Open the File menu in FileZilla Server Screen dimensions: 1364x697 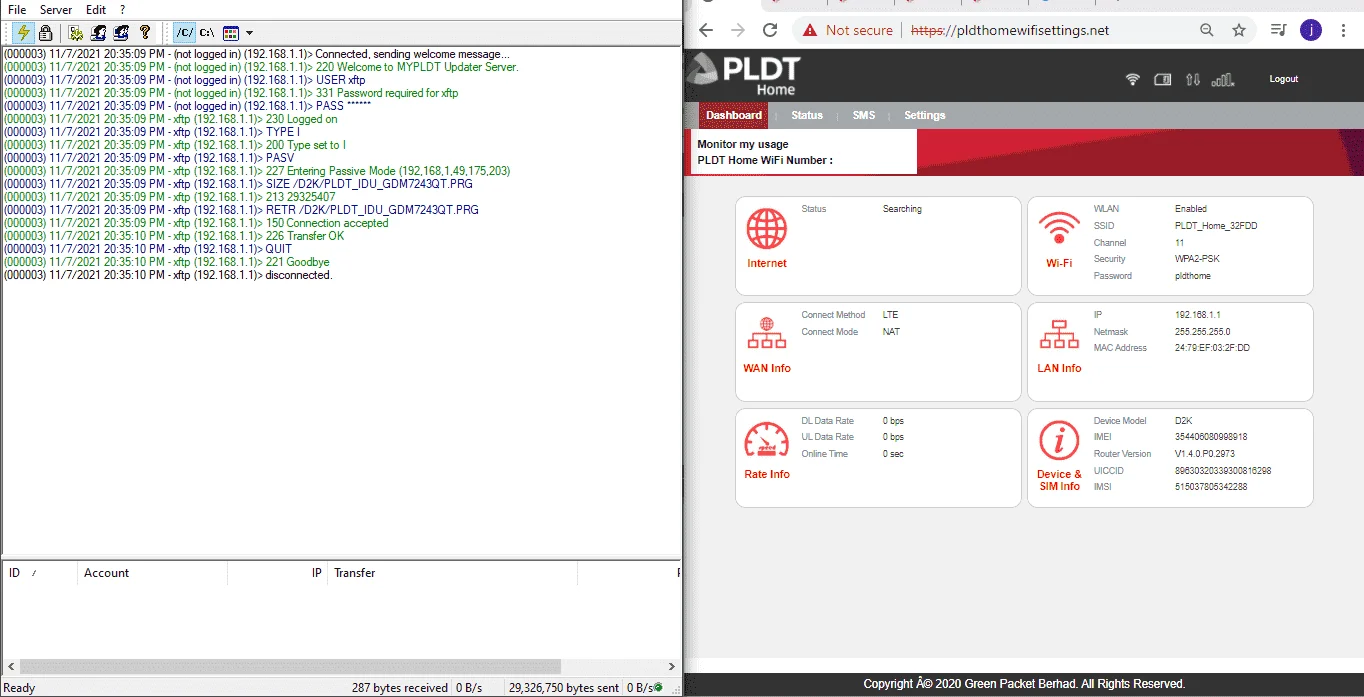click(17, 10)
